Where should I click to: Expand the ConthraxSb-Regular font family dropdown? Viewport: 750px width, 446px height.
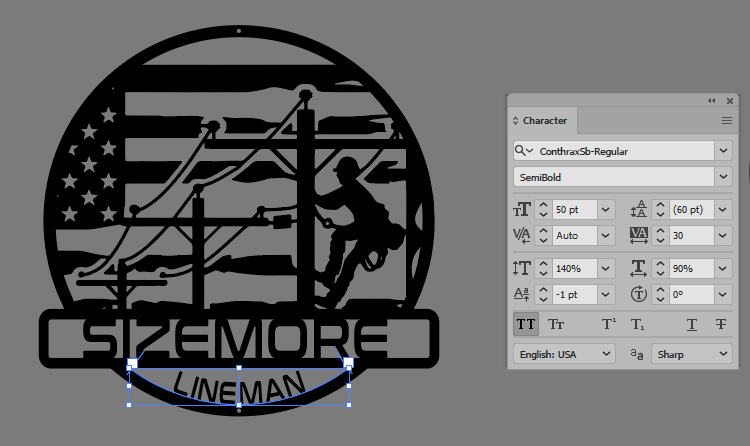coord(723,151)
